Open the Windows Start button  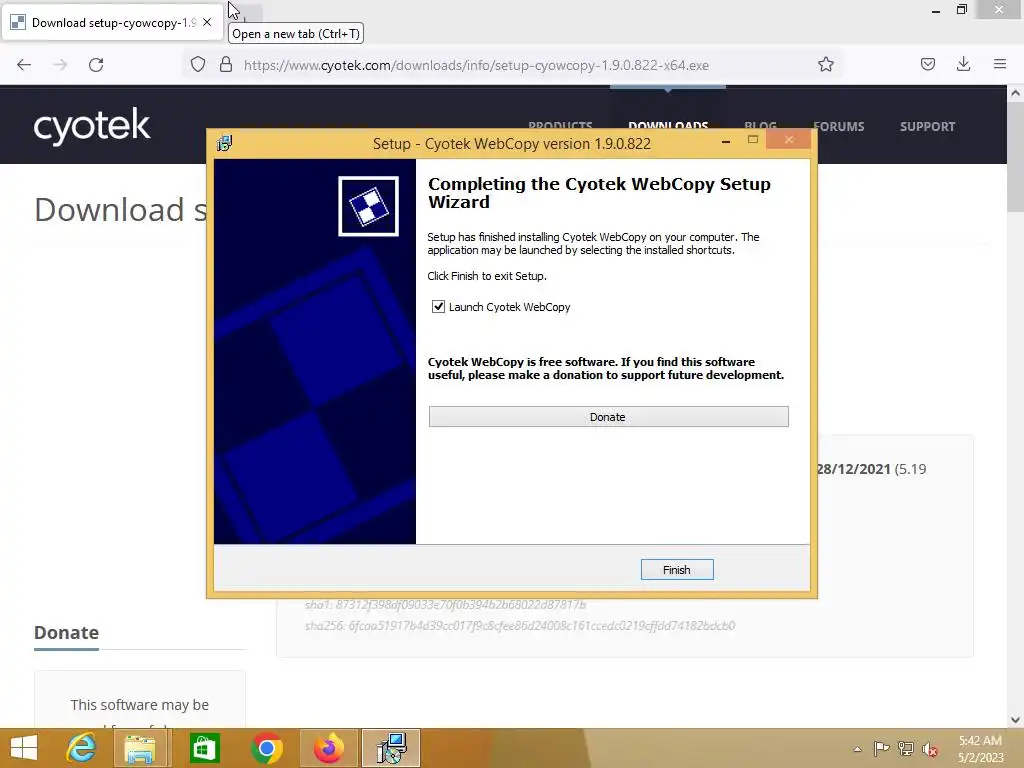click(x=25, y=748)
